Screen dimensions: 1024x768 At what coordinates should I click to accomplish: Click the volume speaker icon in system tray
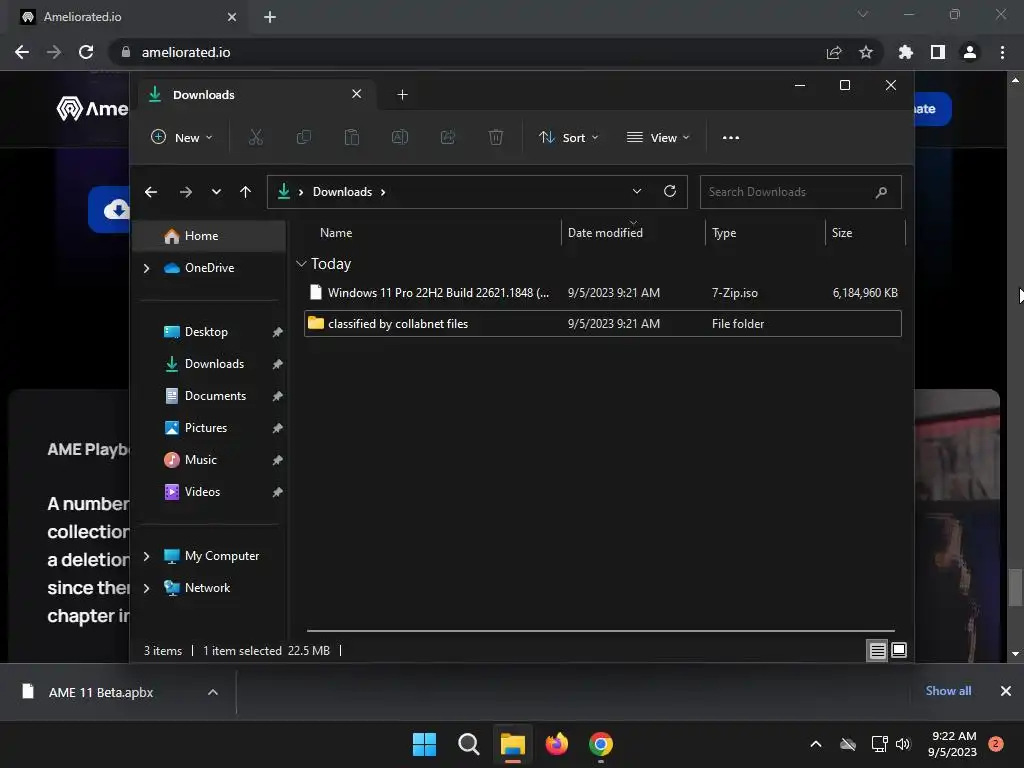[903, 744]
